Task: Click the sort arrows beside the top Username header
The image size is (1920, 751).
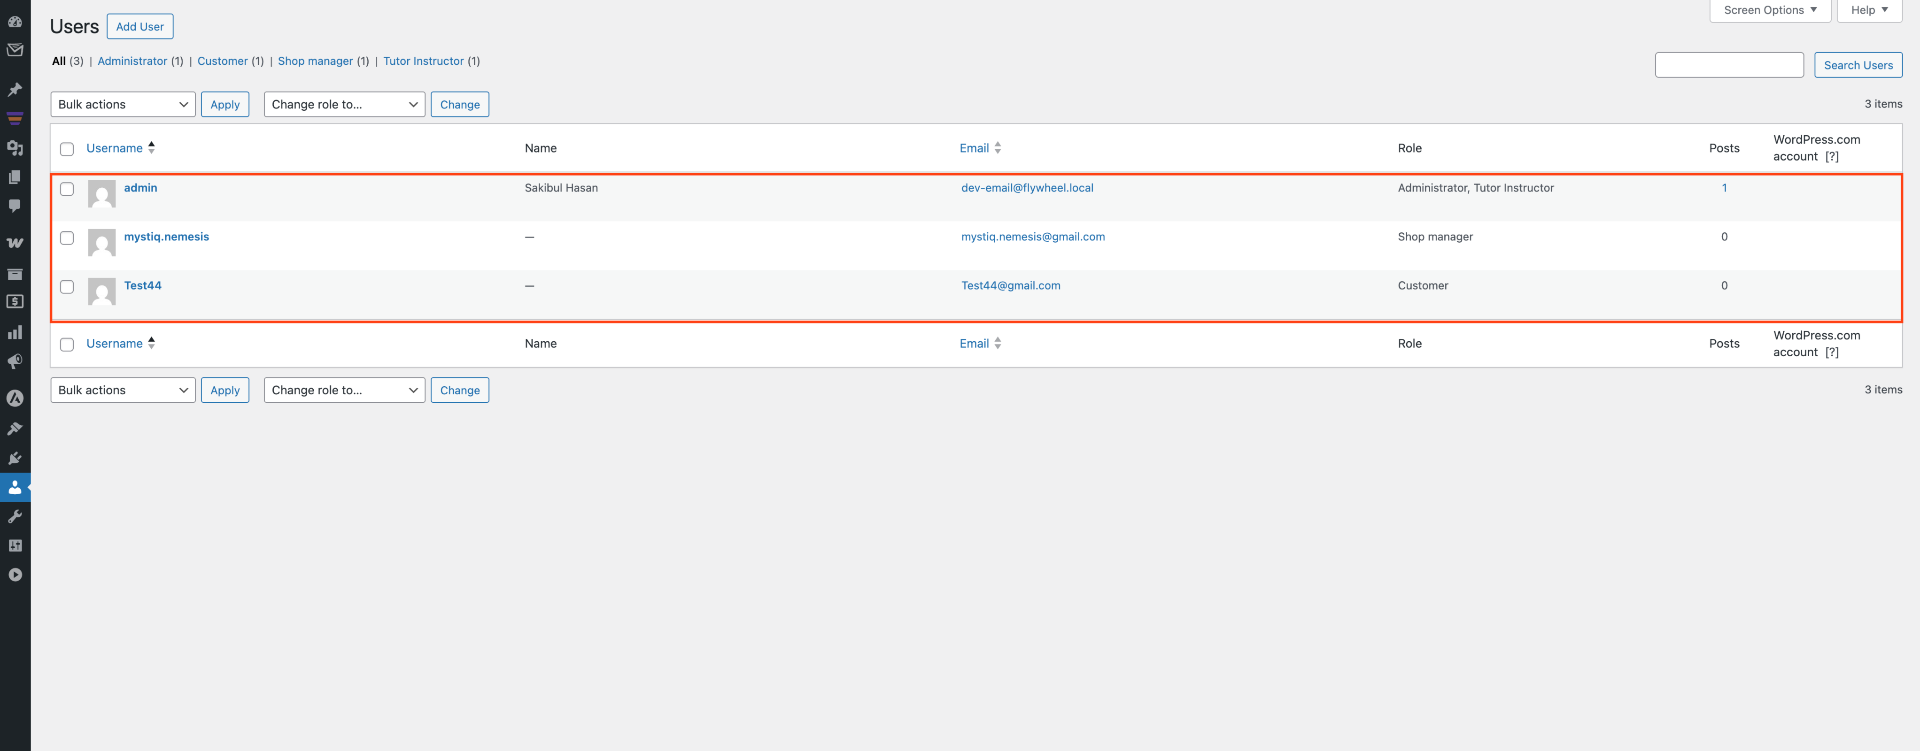Action: pos(151,147)
